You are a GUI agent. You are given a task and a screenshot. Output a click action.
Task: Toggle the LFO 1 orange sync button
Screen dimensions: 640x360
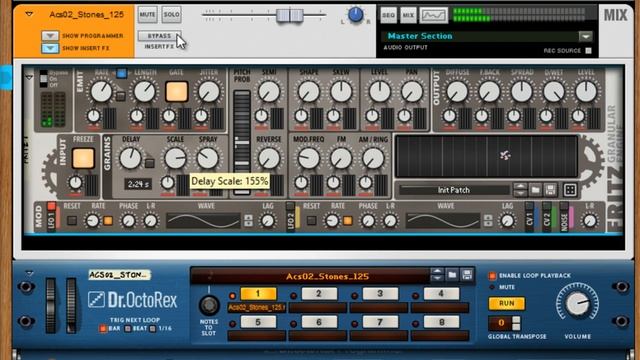point(108,221)
